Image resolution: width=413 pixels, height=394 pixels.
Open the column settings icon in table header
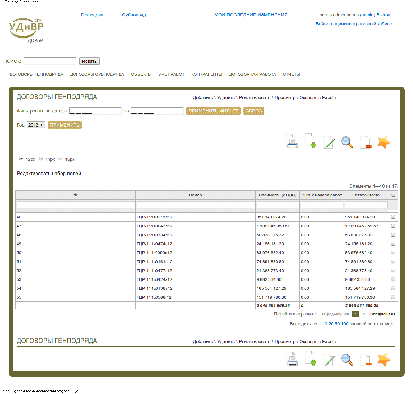[393, 195]
